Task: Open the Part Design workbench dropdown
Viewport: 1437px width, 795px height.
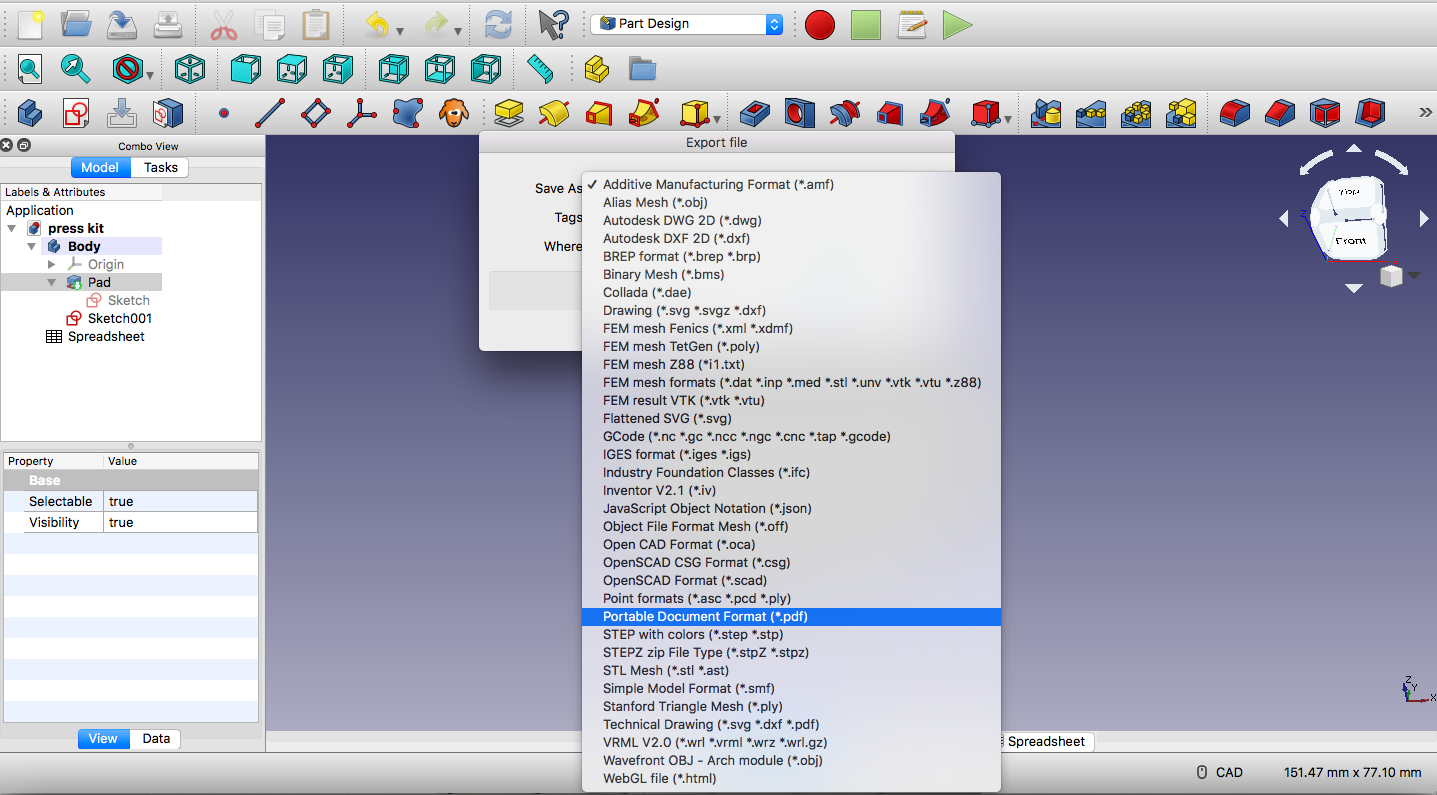Action: (x=687, y=24)
